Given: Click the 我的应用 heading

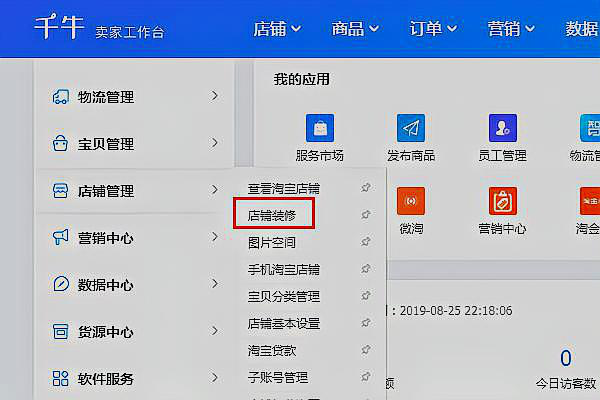Looking at the screenshot, I should coord(302,79).
